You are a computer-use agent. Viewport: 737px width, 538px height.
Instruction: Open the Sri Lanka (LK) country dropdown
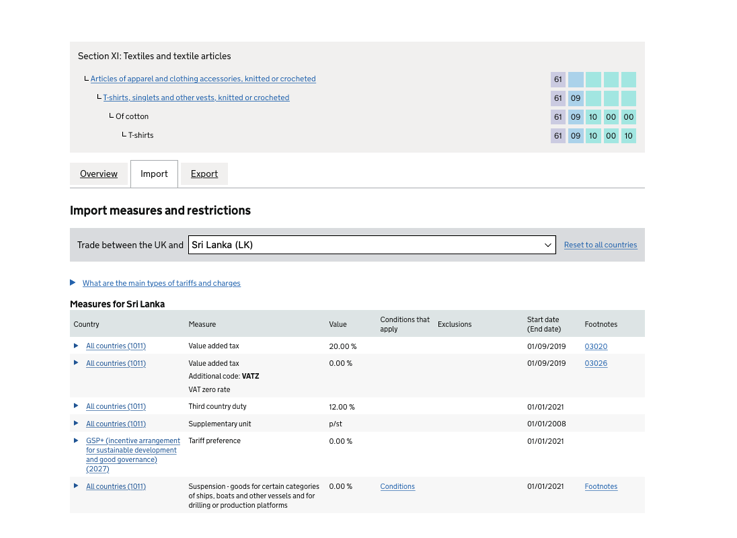click(372, 245)
